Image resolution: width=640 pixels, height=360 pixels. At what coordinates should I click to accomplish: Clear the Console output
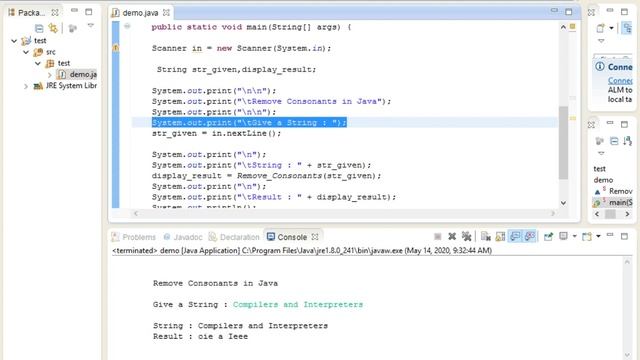(485, 236)
